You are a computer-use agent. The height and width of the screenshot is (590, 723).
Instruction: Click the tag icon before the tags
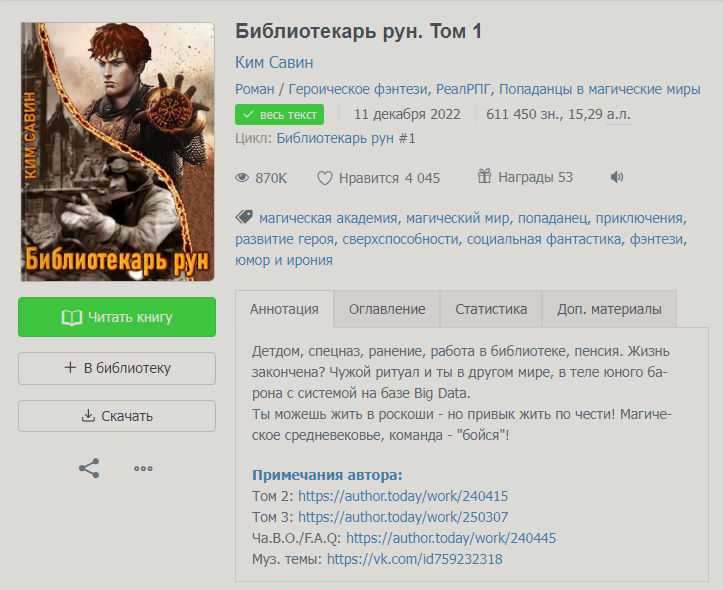244,217
